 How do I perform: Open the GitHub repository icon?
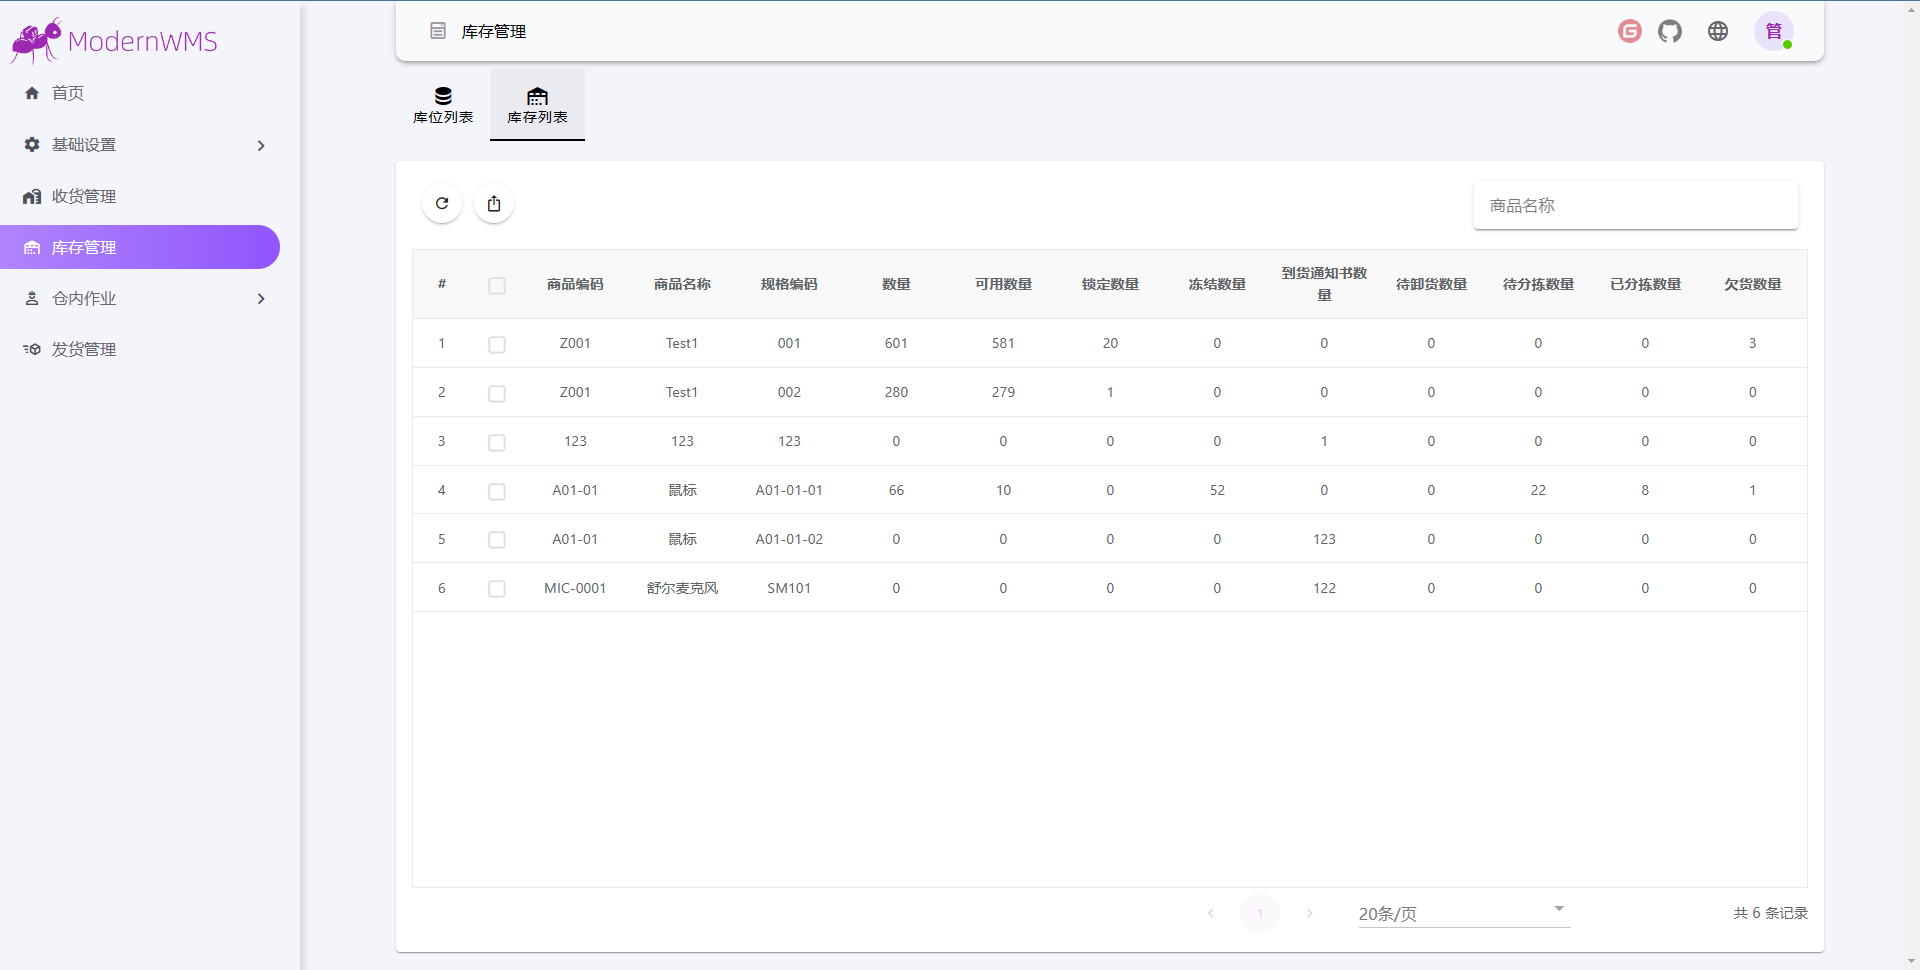pyautogui.click(x=1670, y=32)
